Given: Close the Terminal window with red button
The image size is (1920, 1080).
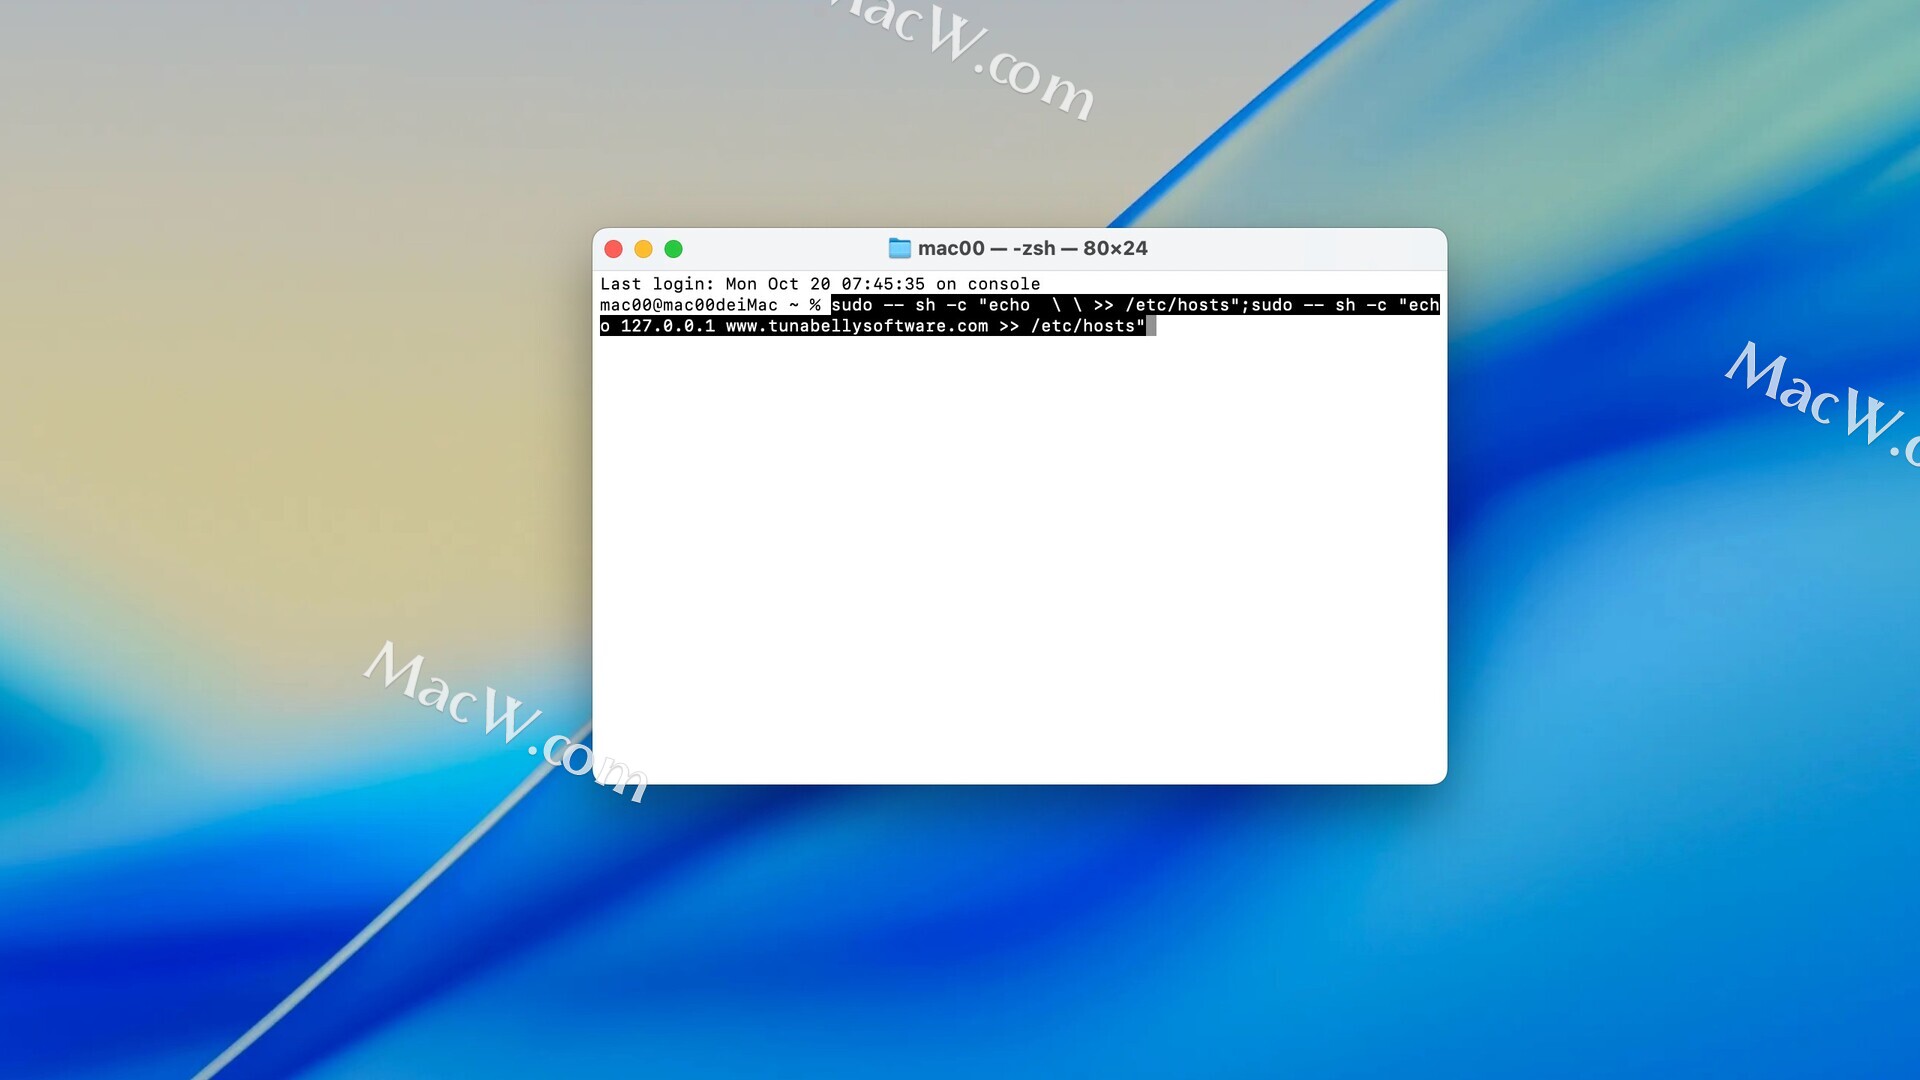Looking at the screenshot, I should coord(614,249).
